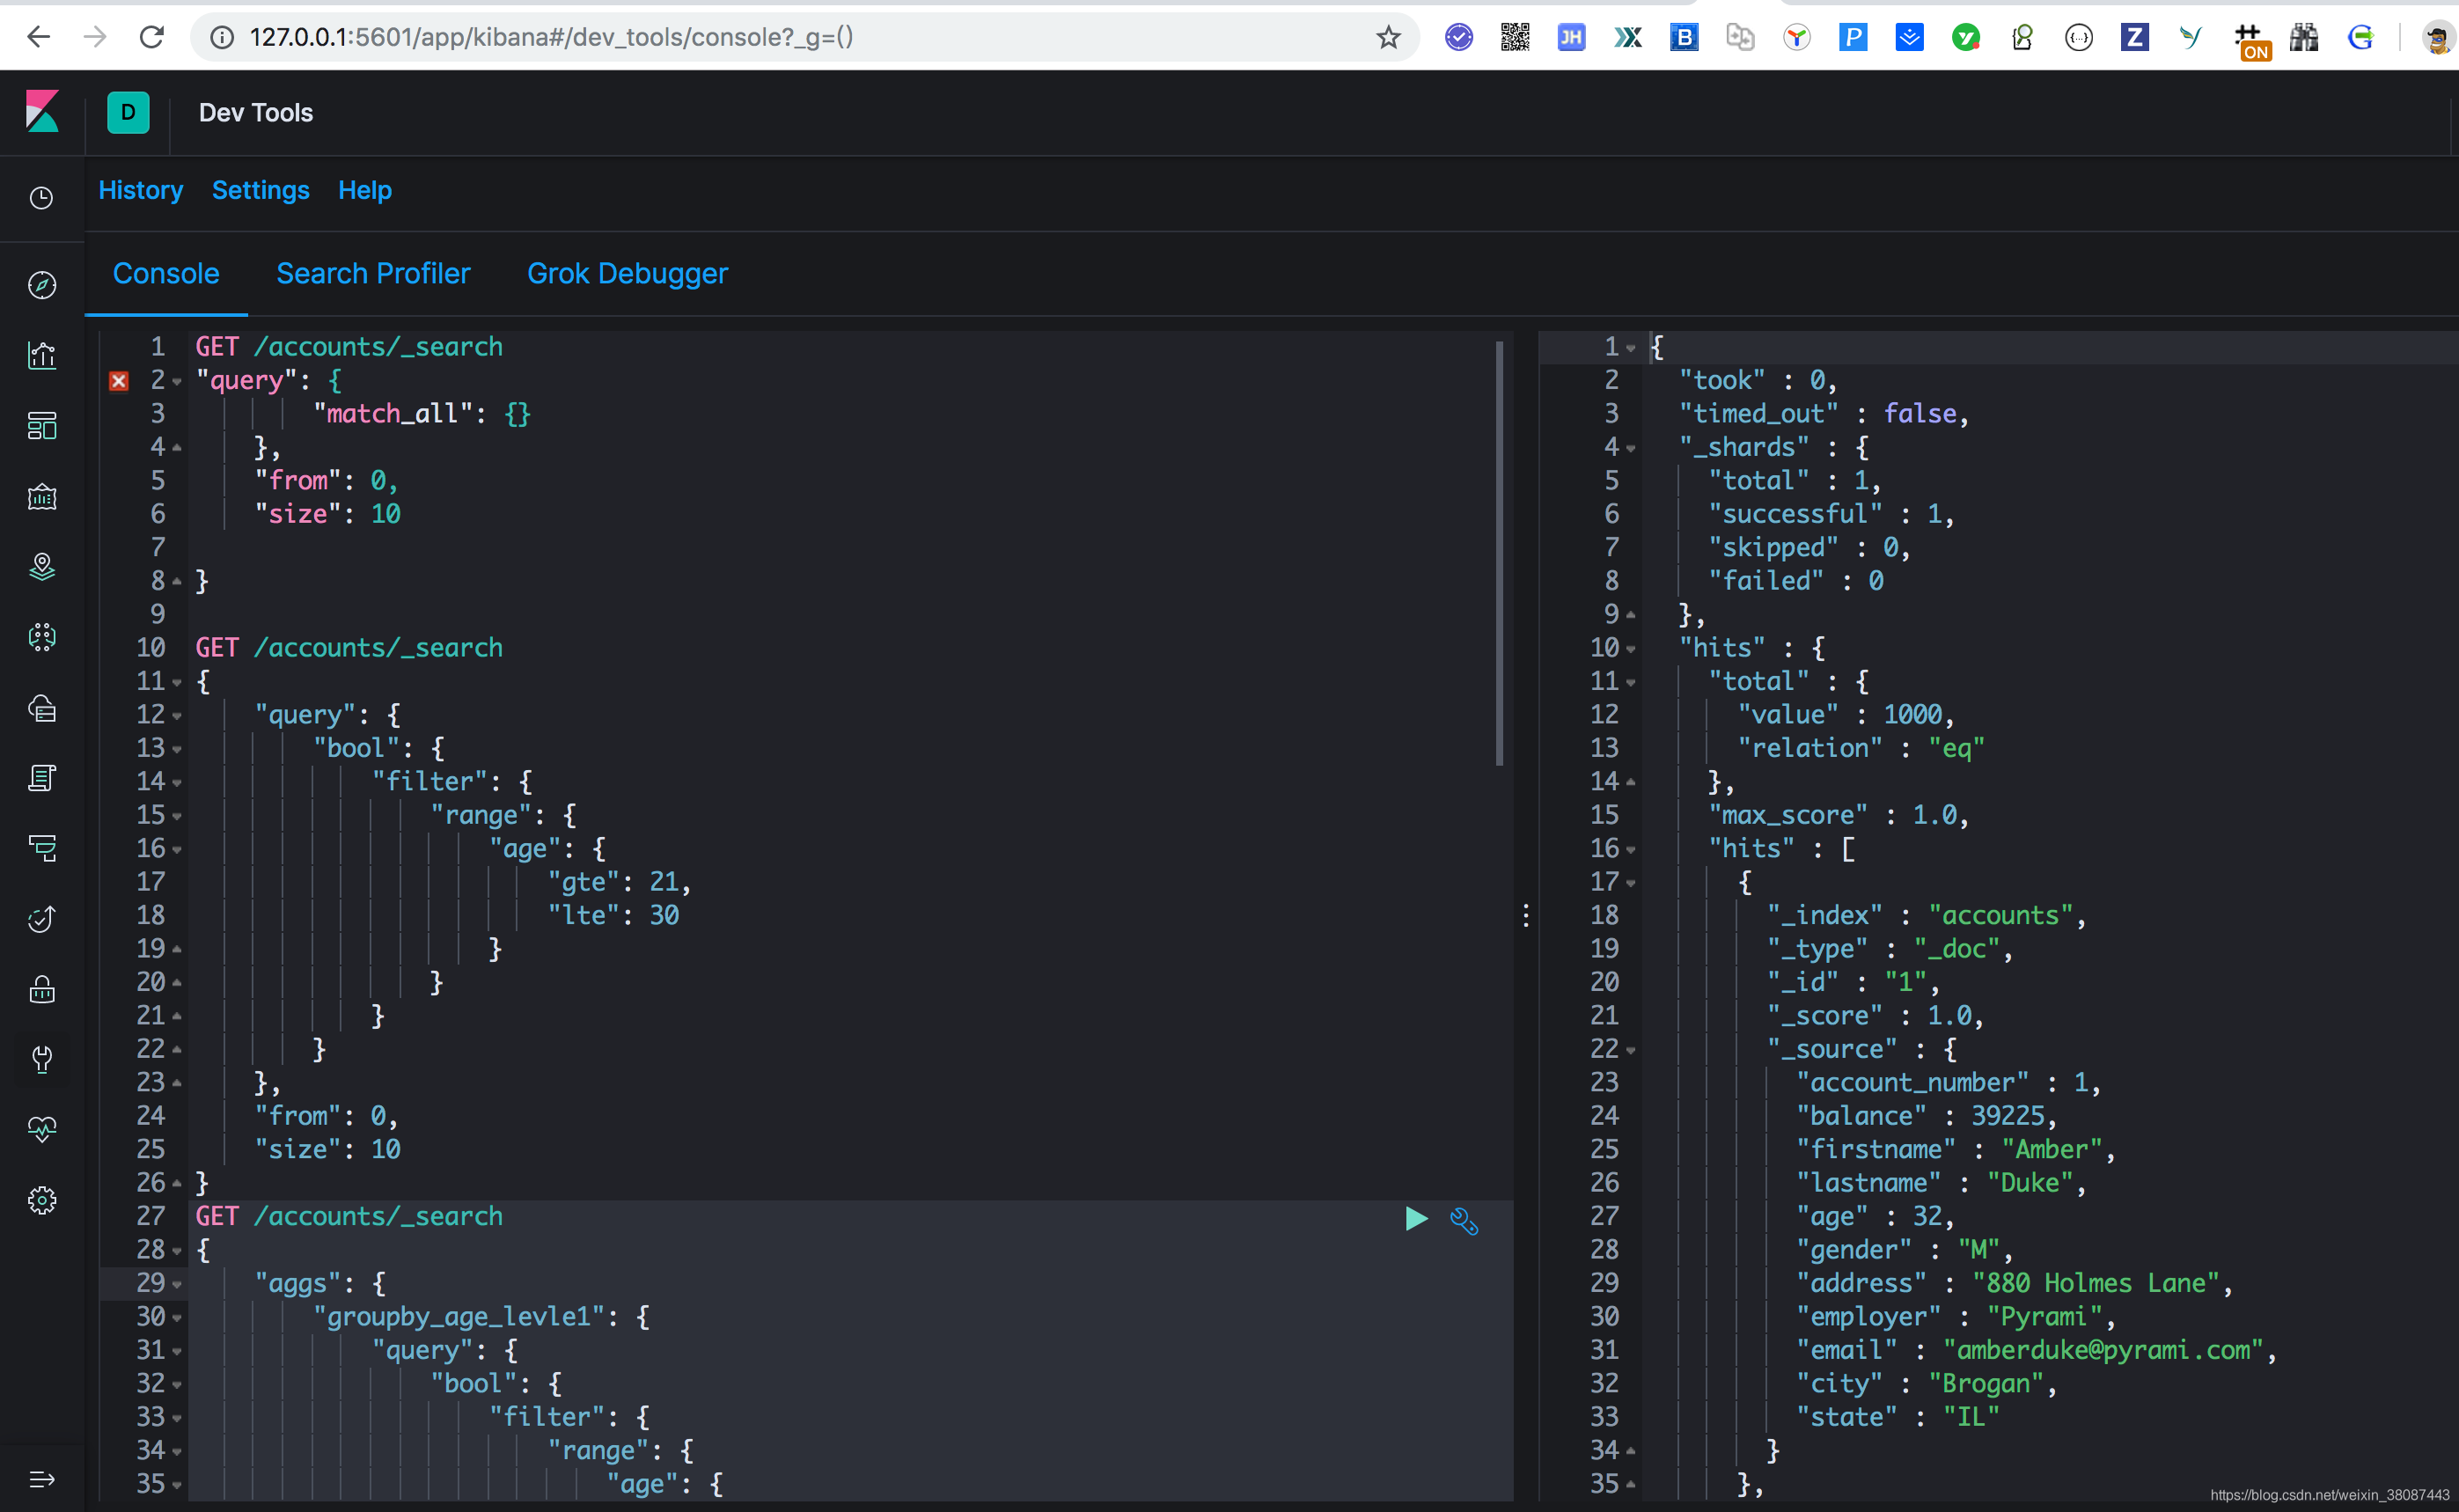Open Visualize chart icon in sidebar
The height and width of the screenshot is (1512, 2459).
(x=42, y=355)
